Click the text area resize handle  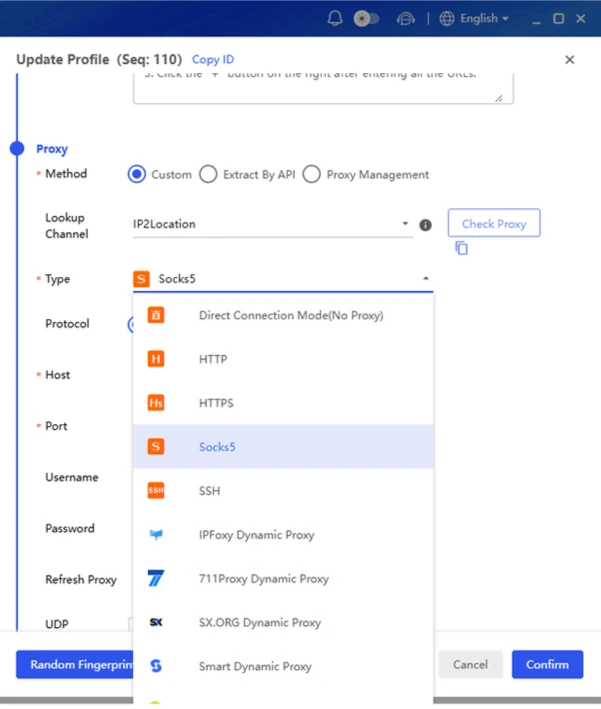(499, 98)
